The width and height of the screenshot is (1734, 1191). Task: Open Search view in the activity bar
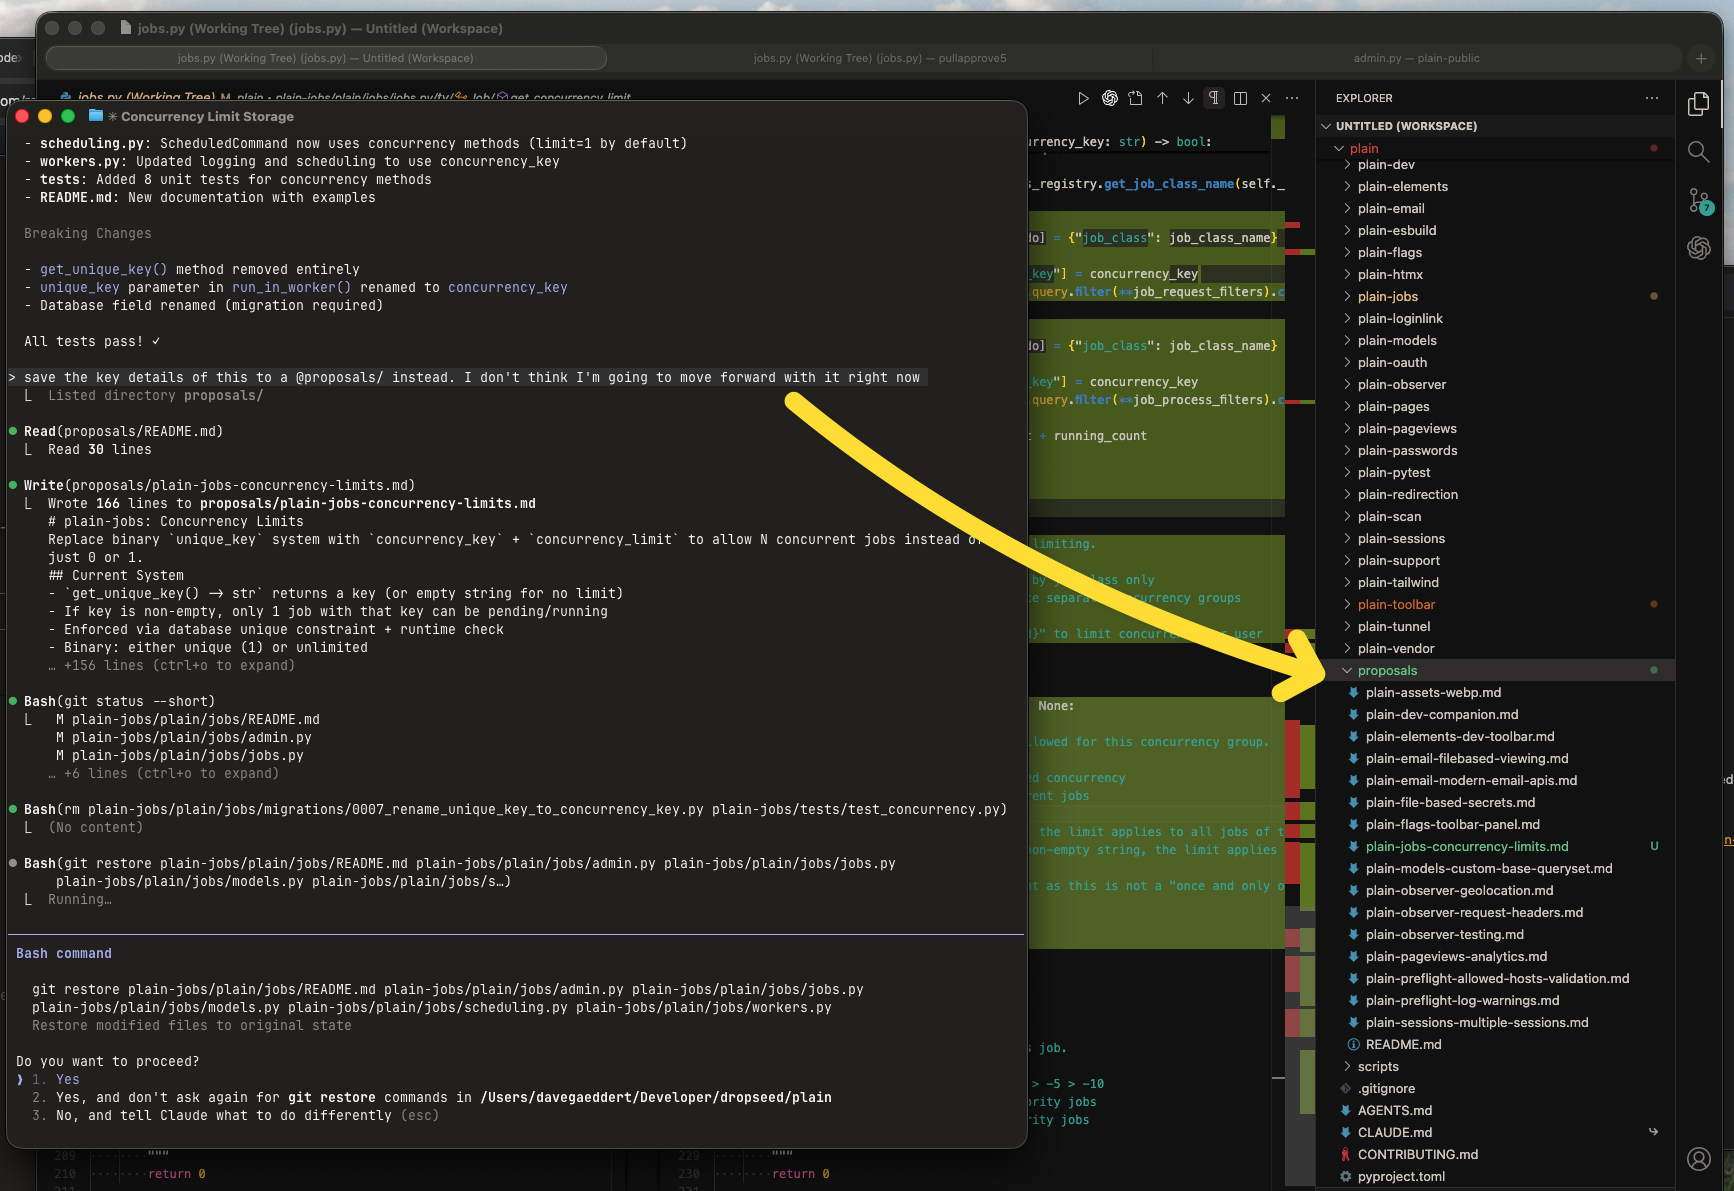[x=1698, y=152]
